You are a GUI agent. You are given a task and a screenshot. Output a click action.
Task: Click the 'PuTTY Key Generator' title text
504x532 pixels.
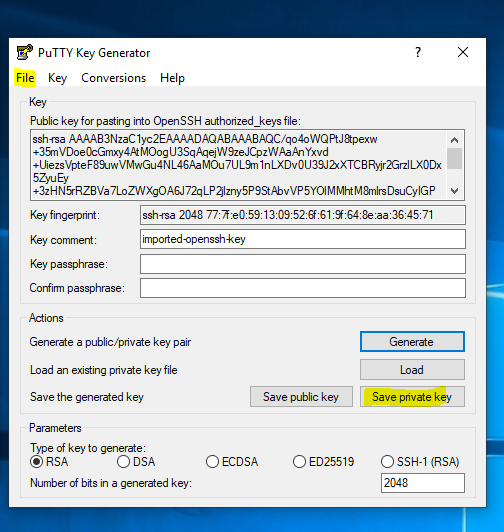[94, 53]
